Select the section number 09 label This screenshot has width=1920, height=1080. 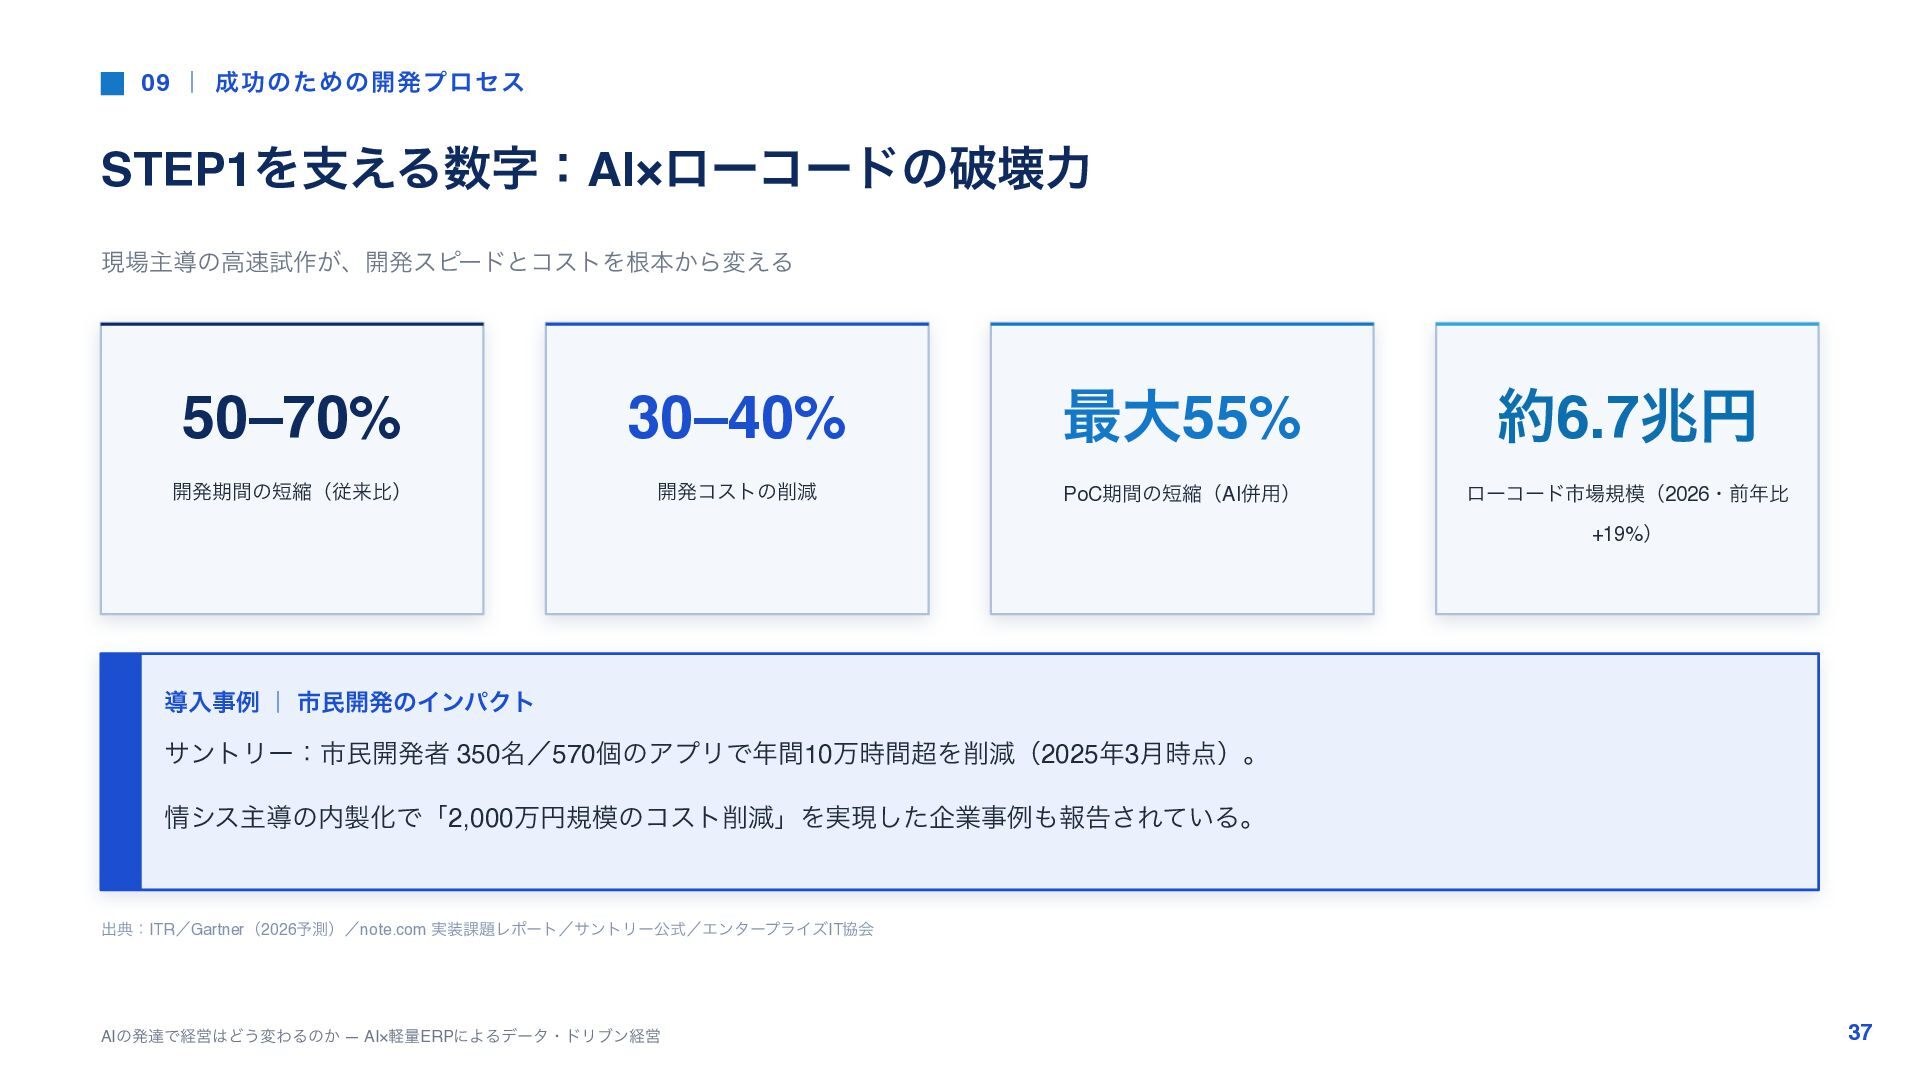pos(155,83)
